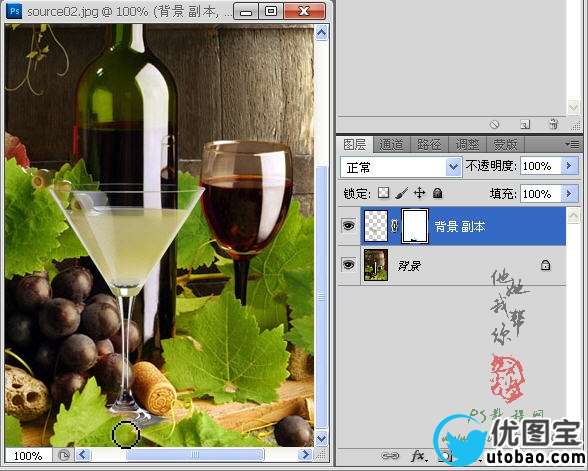Click the 不透明度 label
Image resolution: width=588 pixels, height=471 pixels.
[x=491, y=165]
